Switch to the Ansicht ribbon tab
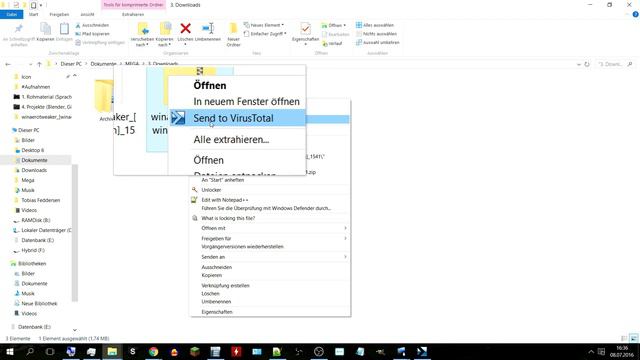 [87, 14]
